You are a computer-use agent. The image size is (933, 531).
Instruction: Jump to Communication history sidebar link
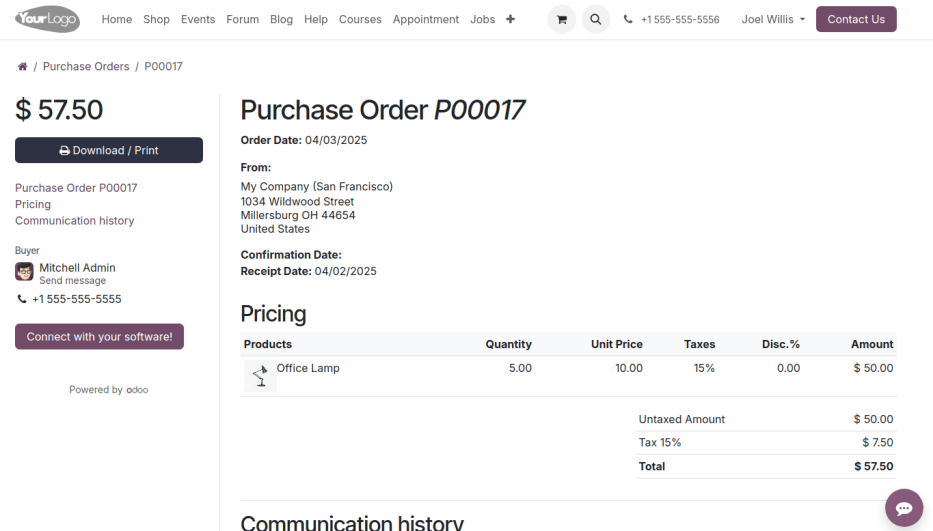[74, 221]
